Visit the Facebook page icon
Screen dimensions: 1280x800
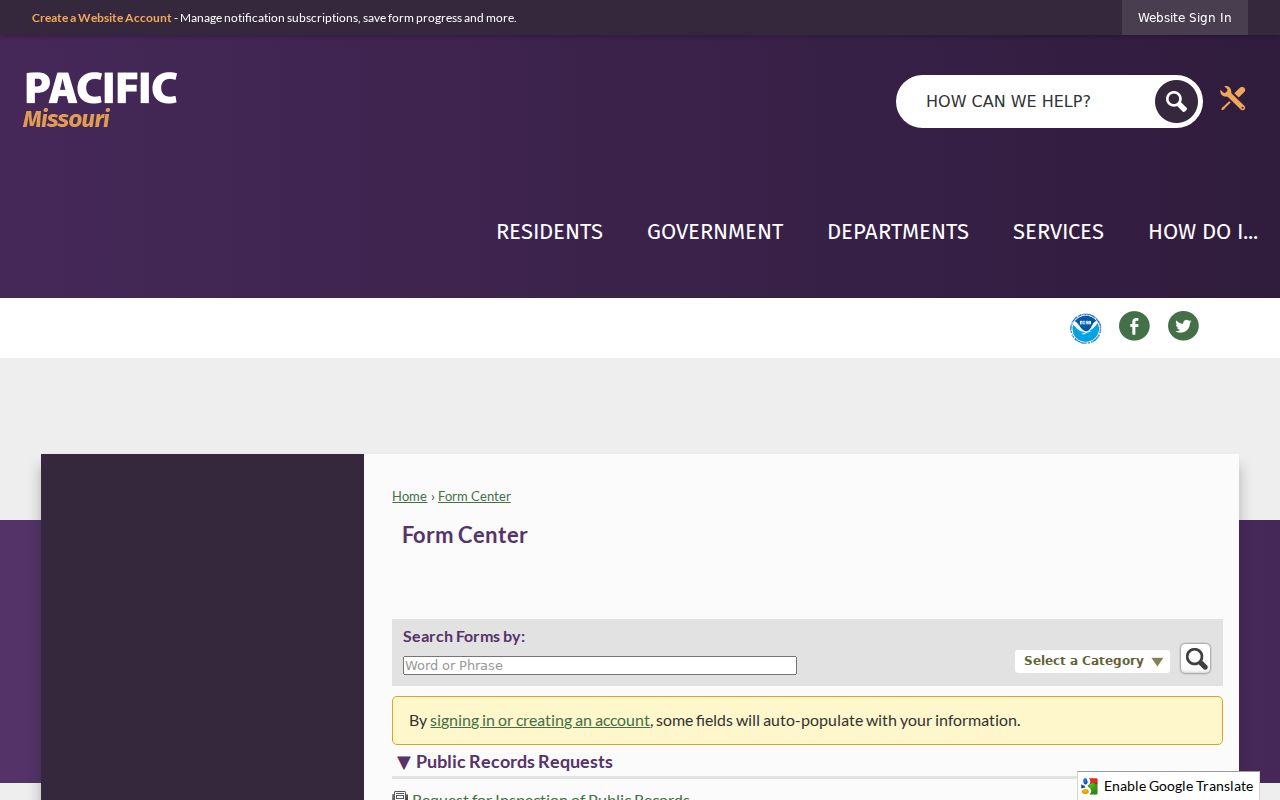click(1134, 326)
